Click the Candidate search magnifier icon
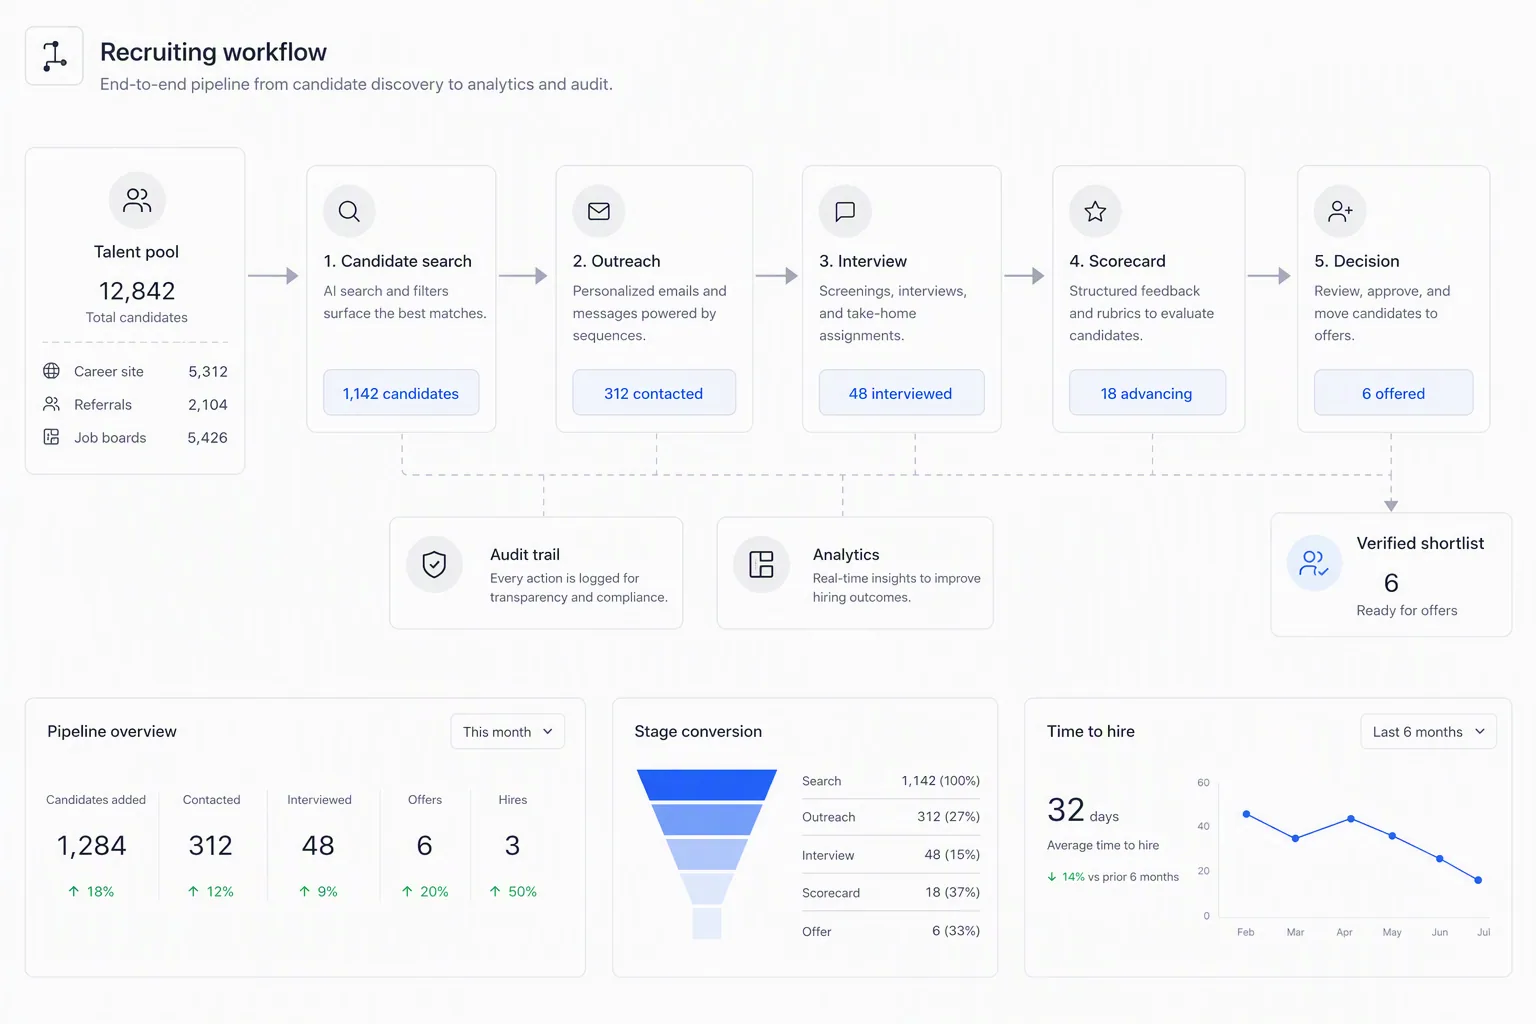Viewport: 1536px width, 1024px height. (x=349, y=211)
